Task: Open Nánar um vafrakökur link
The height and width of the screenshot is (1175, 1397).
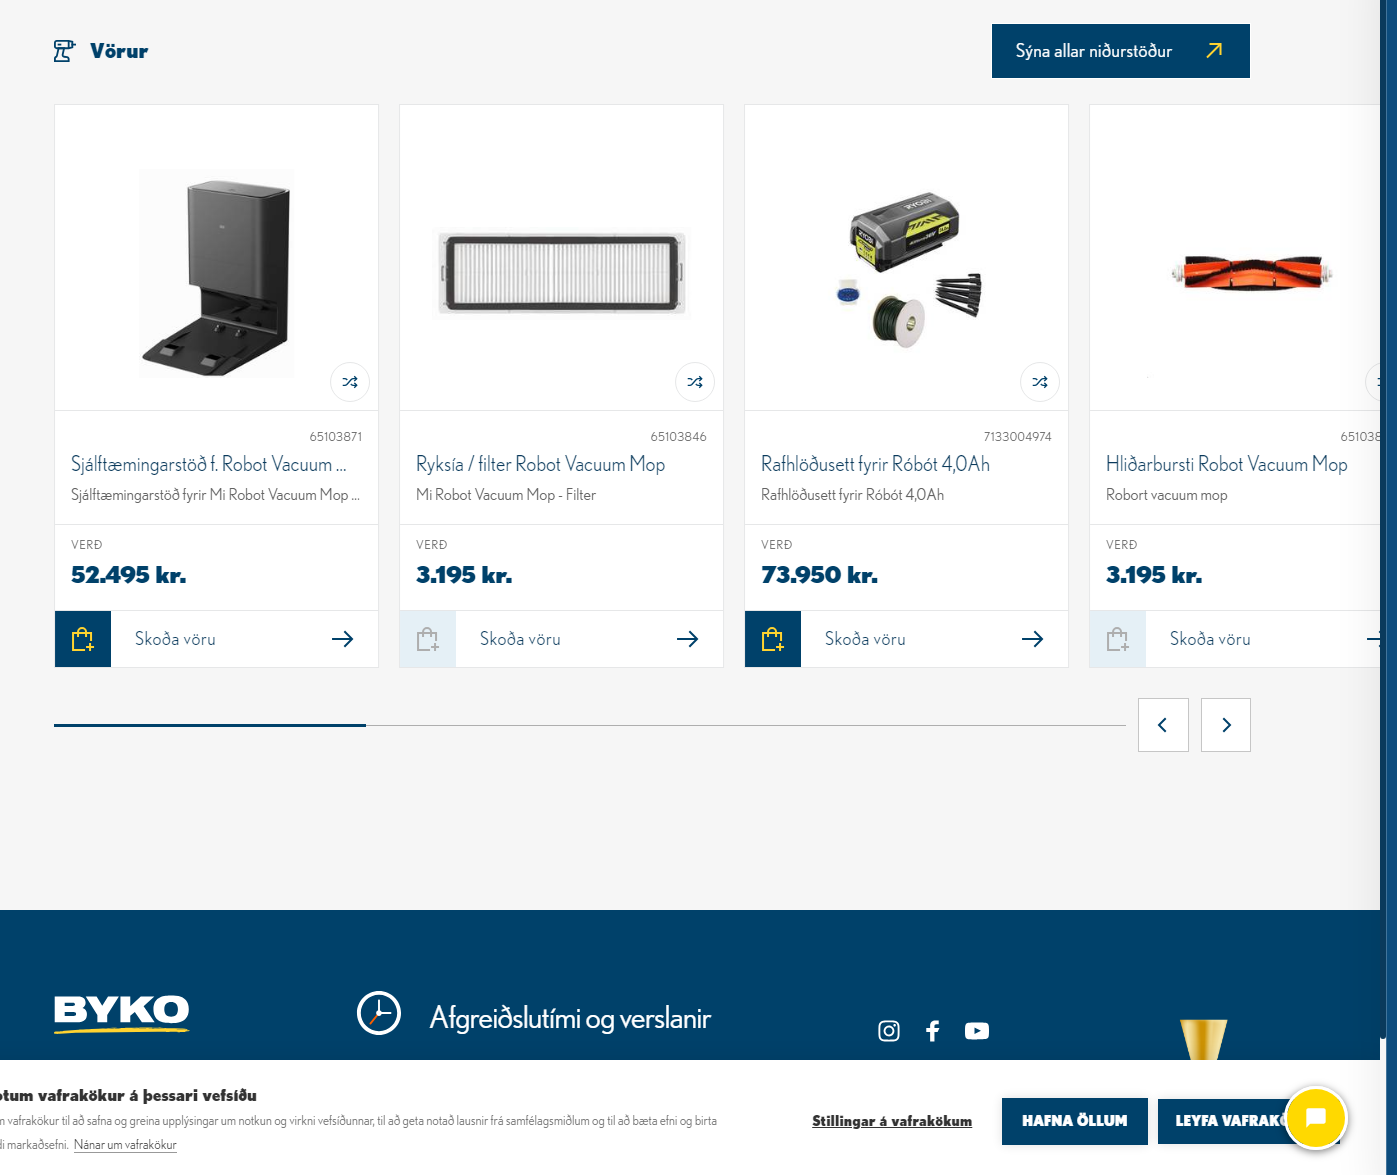Action: pyautogui.click(x=125, y=1145)
